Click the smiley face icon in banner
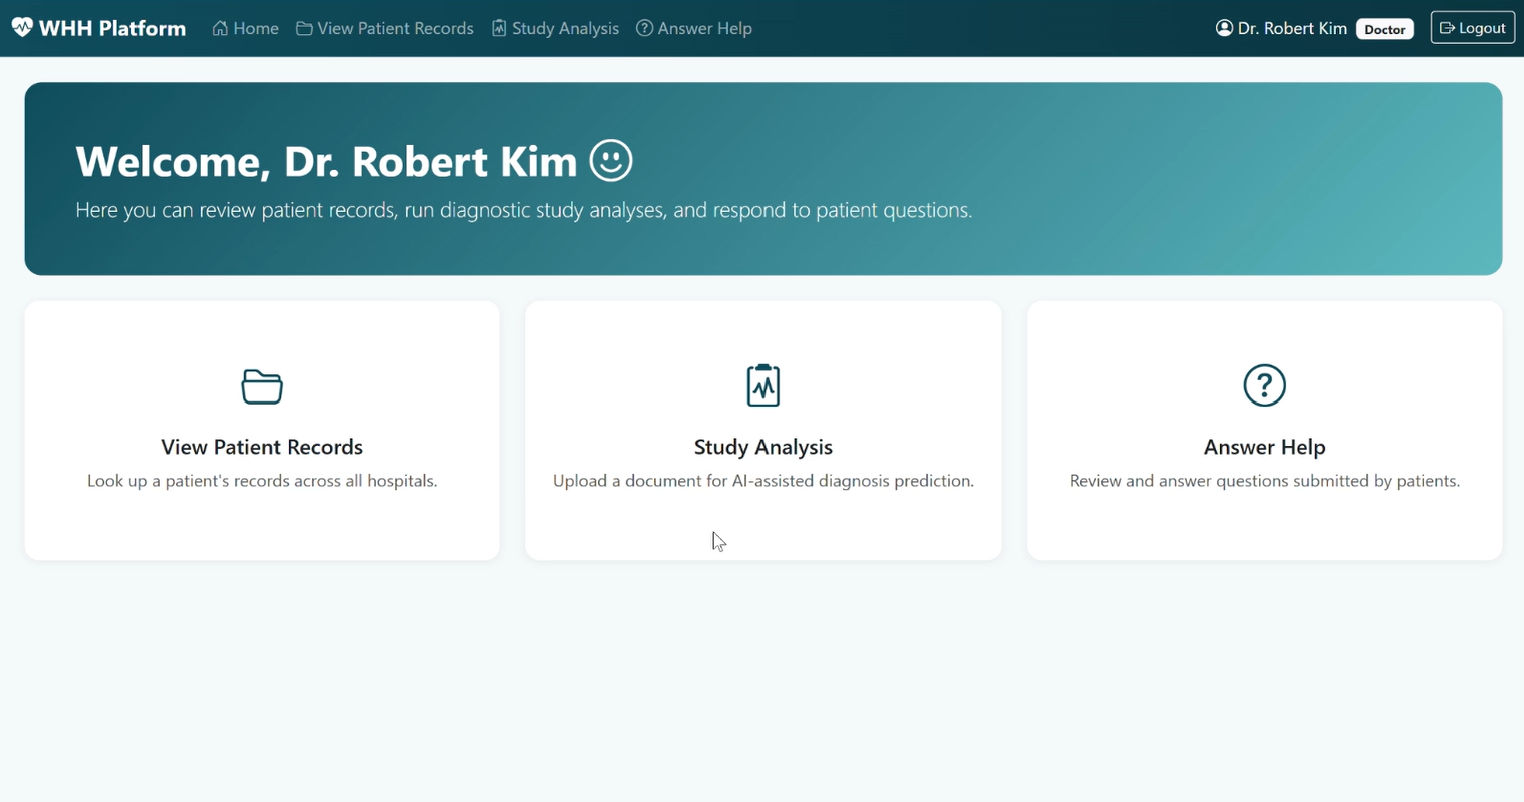Image resolution: width=1524 pixels, height=802 pixels. 611,160
